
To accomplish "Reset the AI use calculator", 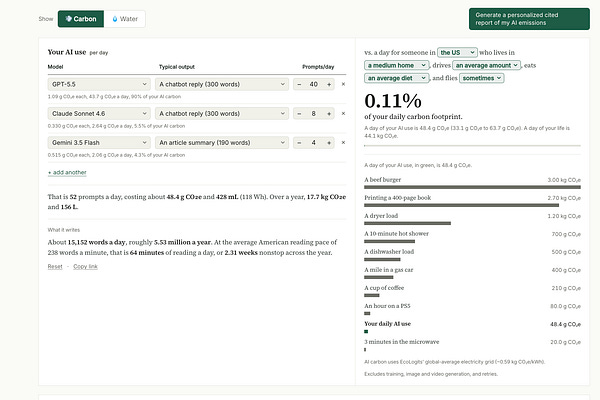I will (55, 266).
